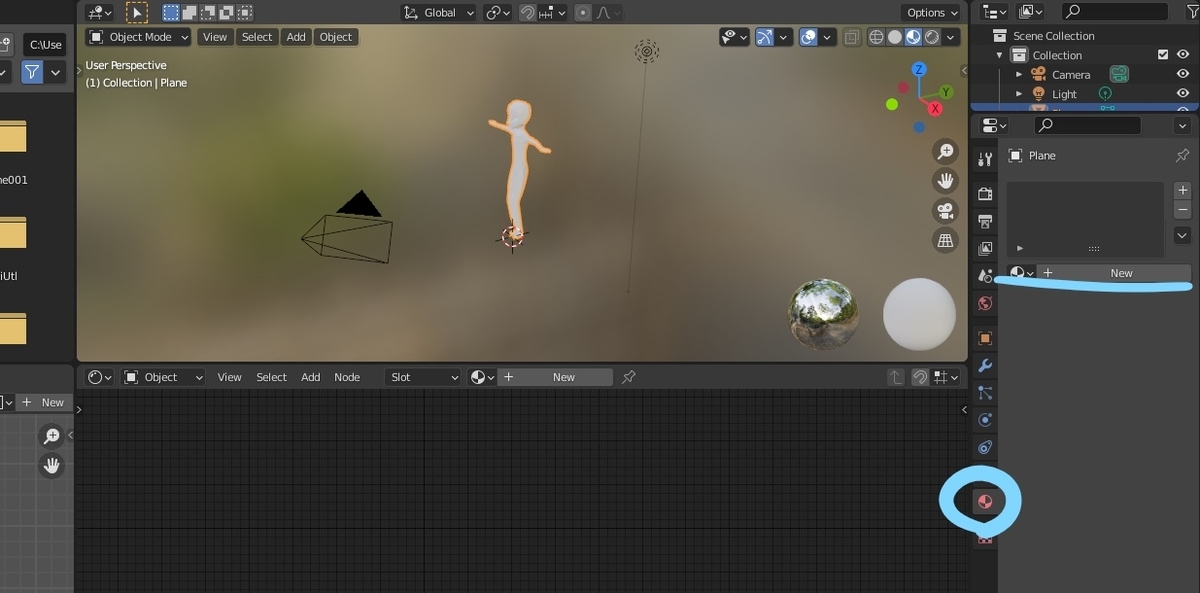Viewport: 1200px width, 593px height.
Task: Select the Tweak select tool arrow
Action: point(136,12)
